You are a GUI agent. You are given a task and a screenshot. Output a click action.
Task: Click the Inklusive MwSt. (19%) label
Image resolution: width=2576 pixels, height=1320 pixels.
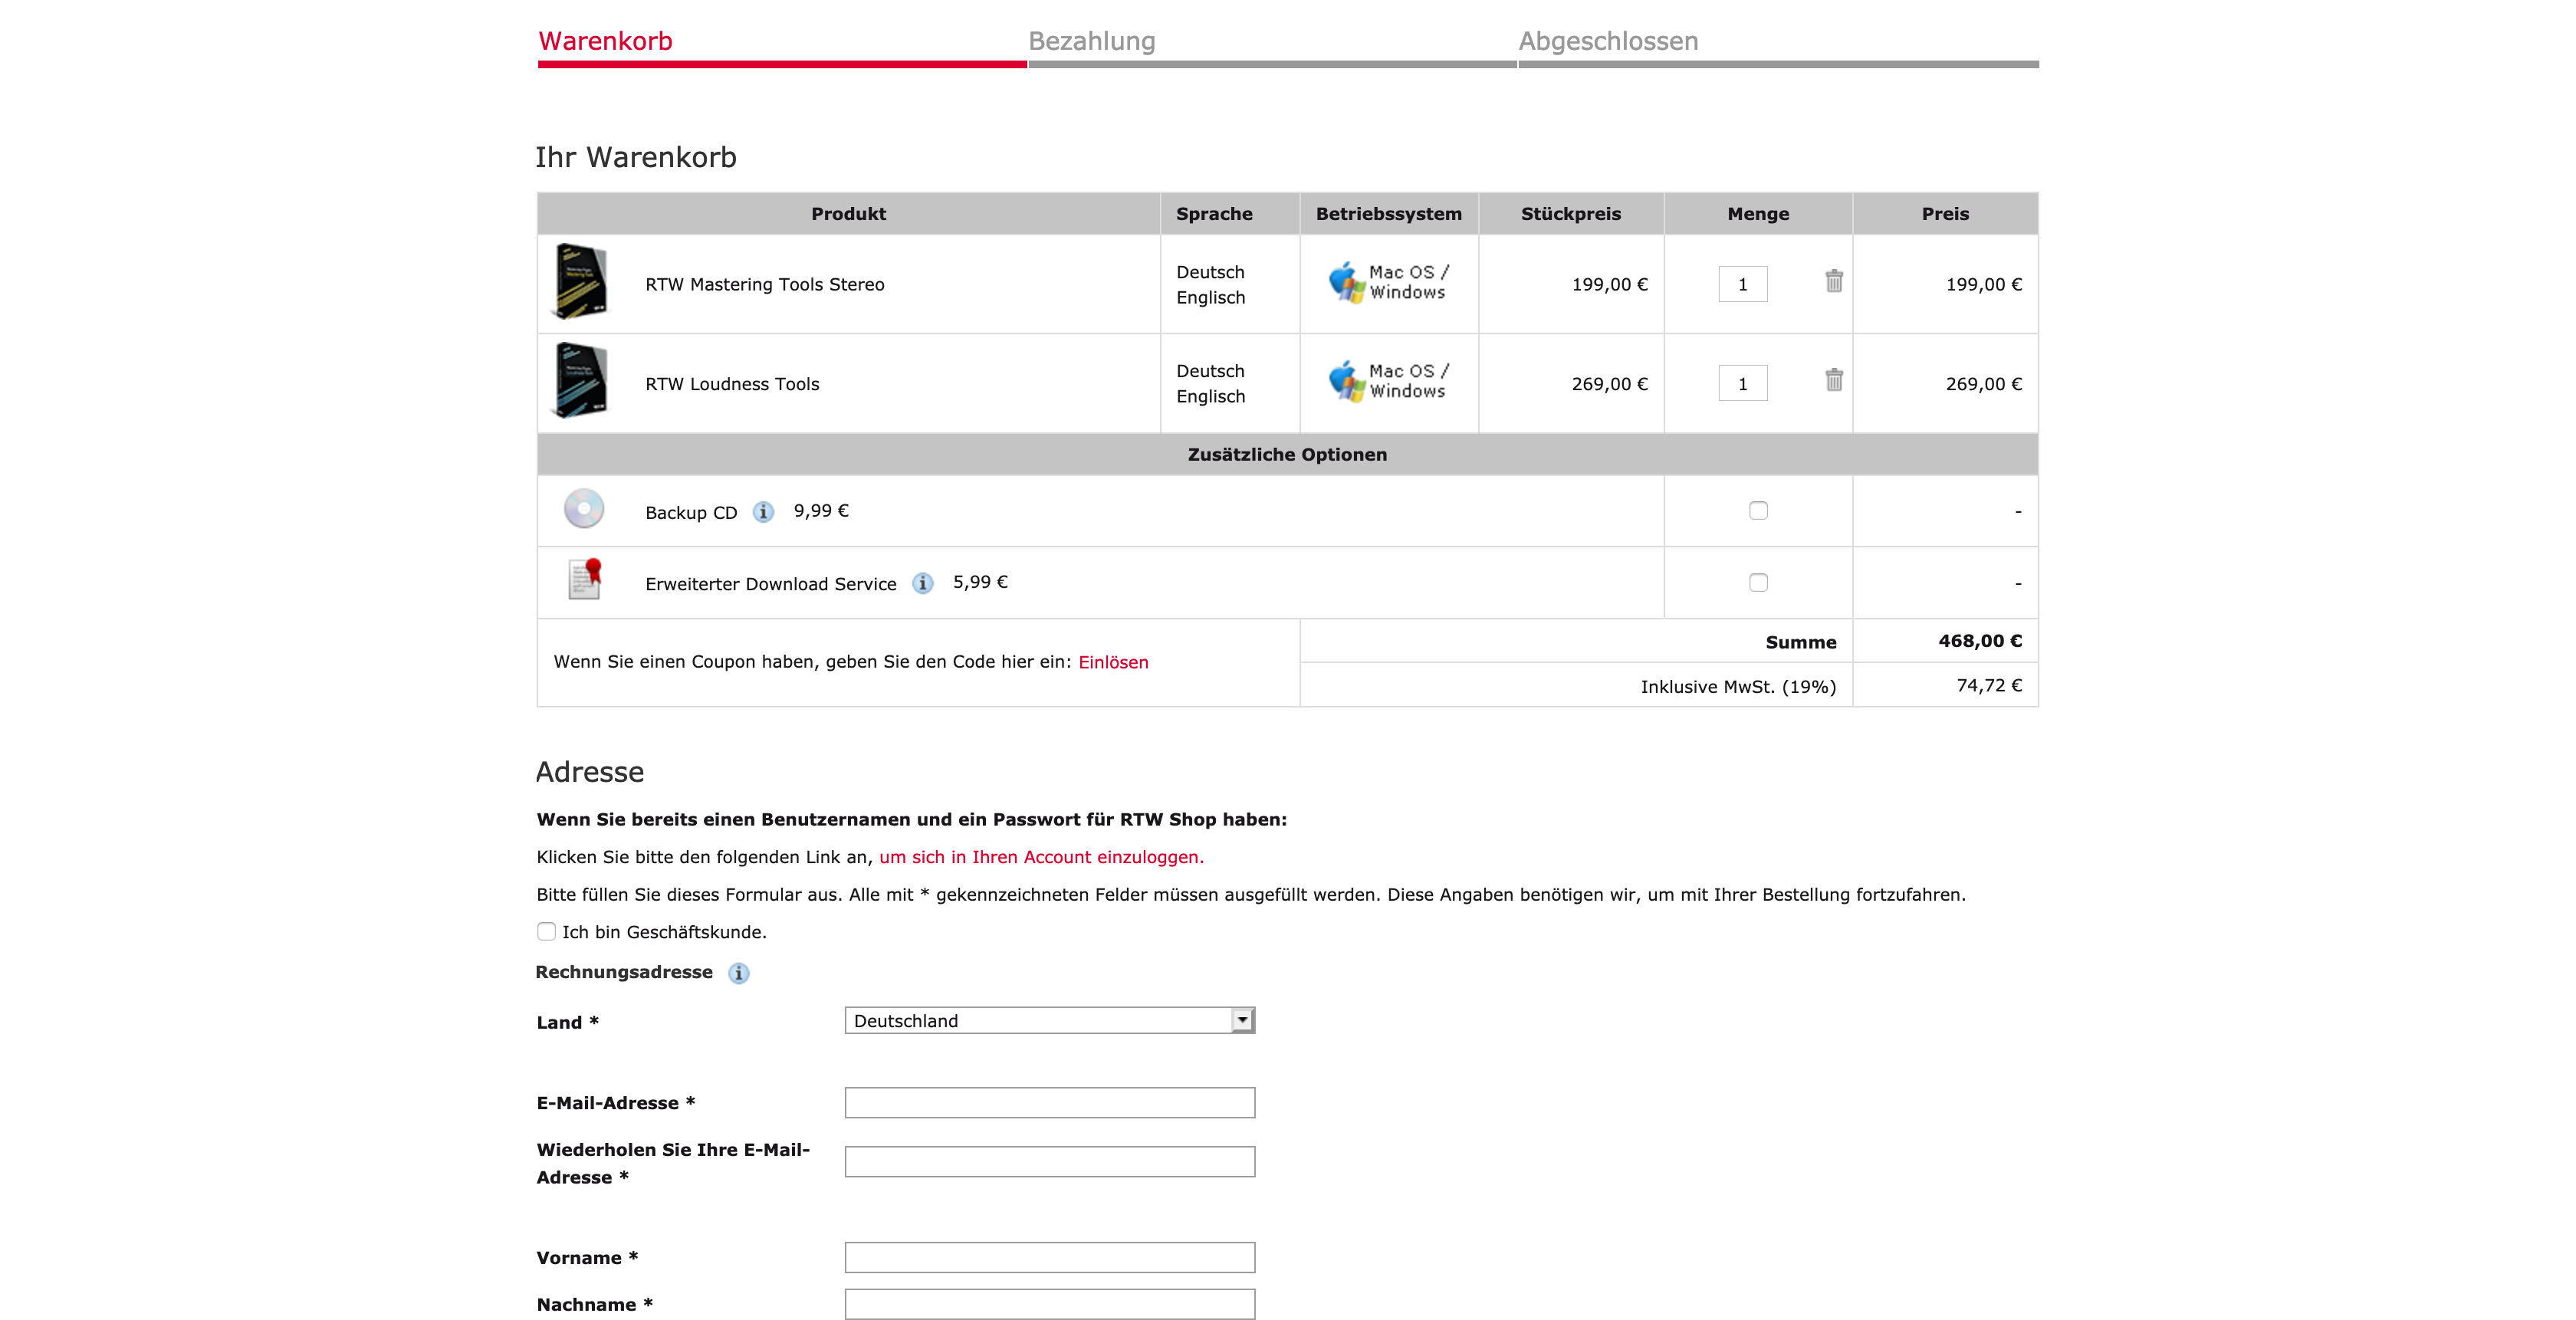[x=1738, y=687]
